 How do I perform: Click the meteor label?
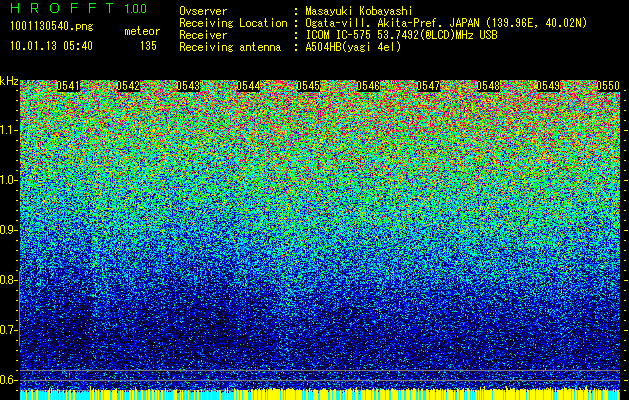coord(142,31)
